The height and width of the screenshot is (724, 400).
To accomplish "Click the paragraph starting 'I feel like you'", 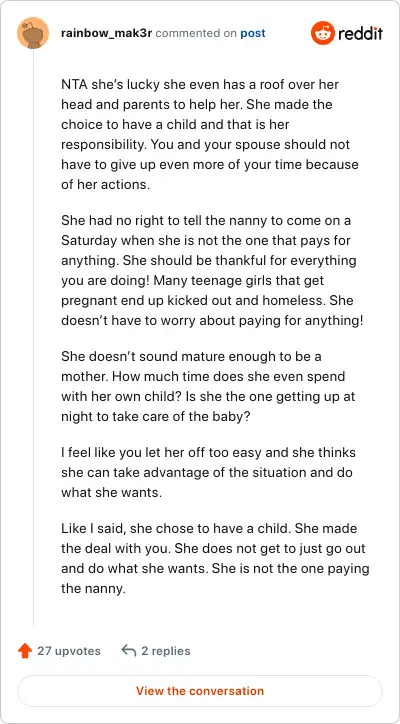I will tap(208, 472).
